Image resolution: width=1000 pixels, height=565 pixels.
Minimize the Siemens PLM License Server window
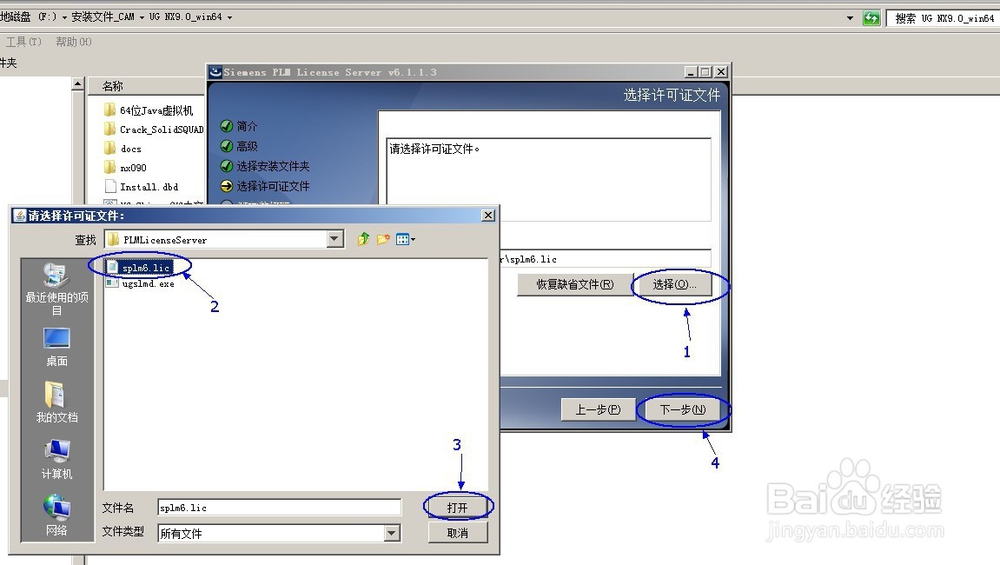click(x=691, y=72)
